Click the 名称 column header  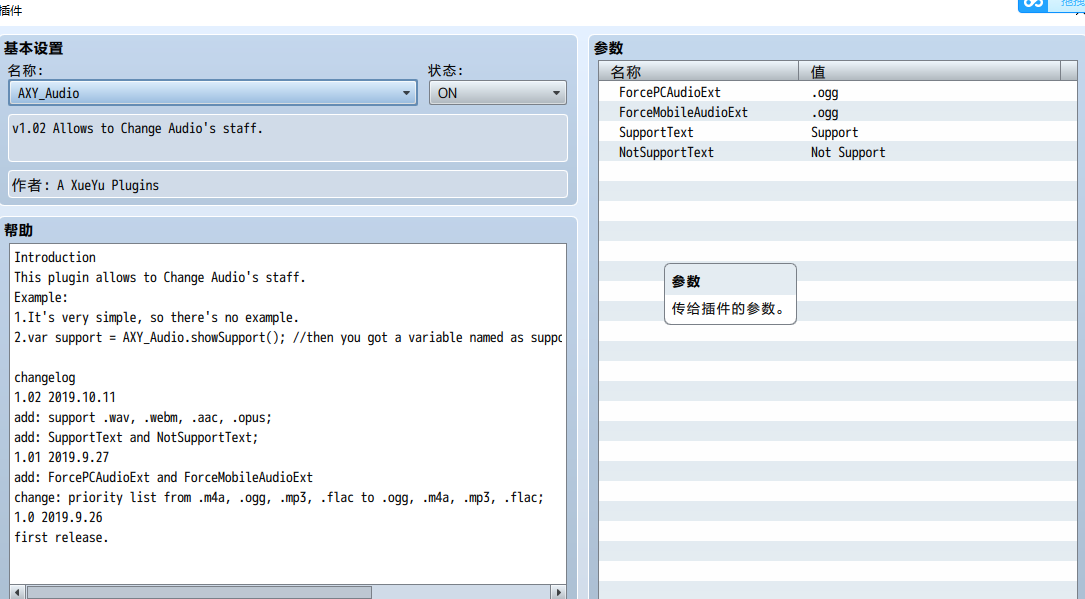point(699,71)
